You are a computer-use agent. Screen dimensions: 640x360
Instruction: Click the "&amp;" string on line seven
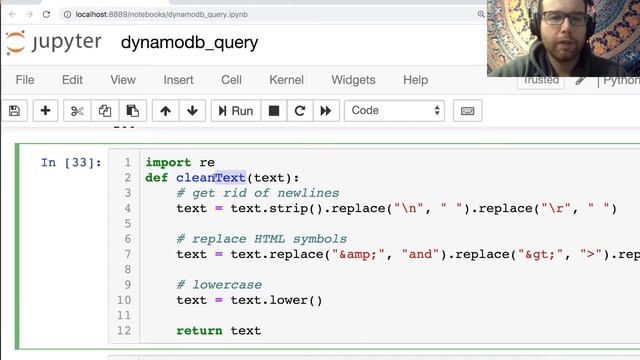tap(358, 254)
